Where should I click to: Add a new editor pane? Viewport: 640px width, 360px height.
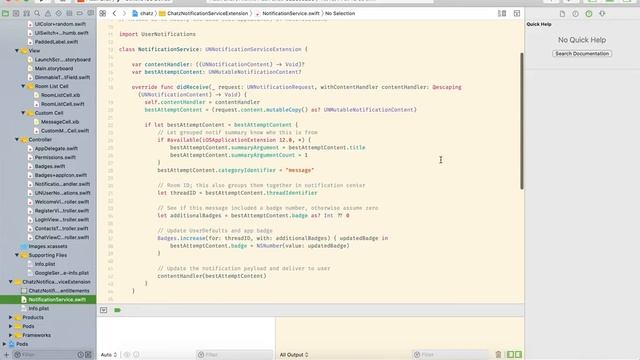click(x=517, y=13)
